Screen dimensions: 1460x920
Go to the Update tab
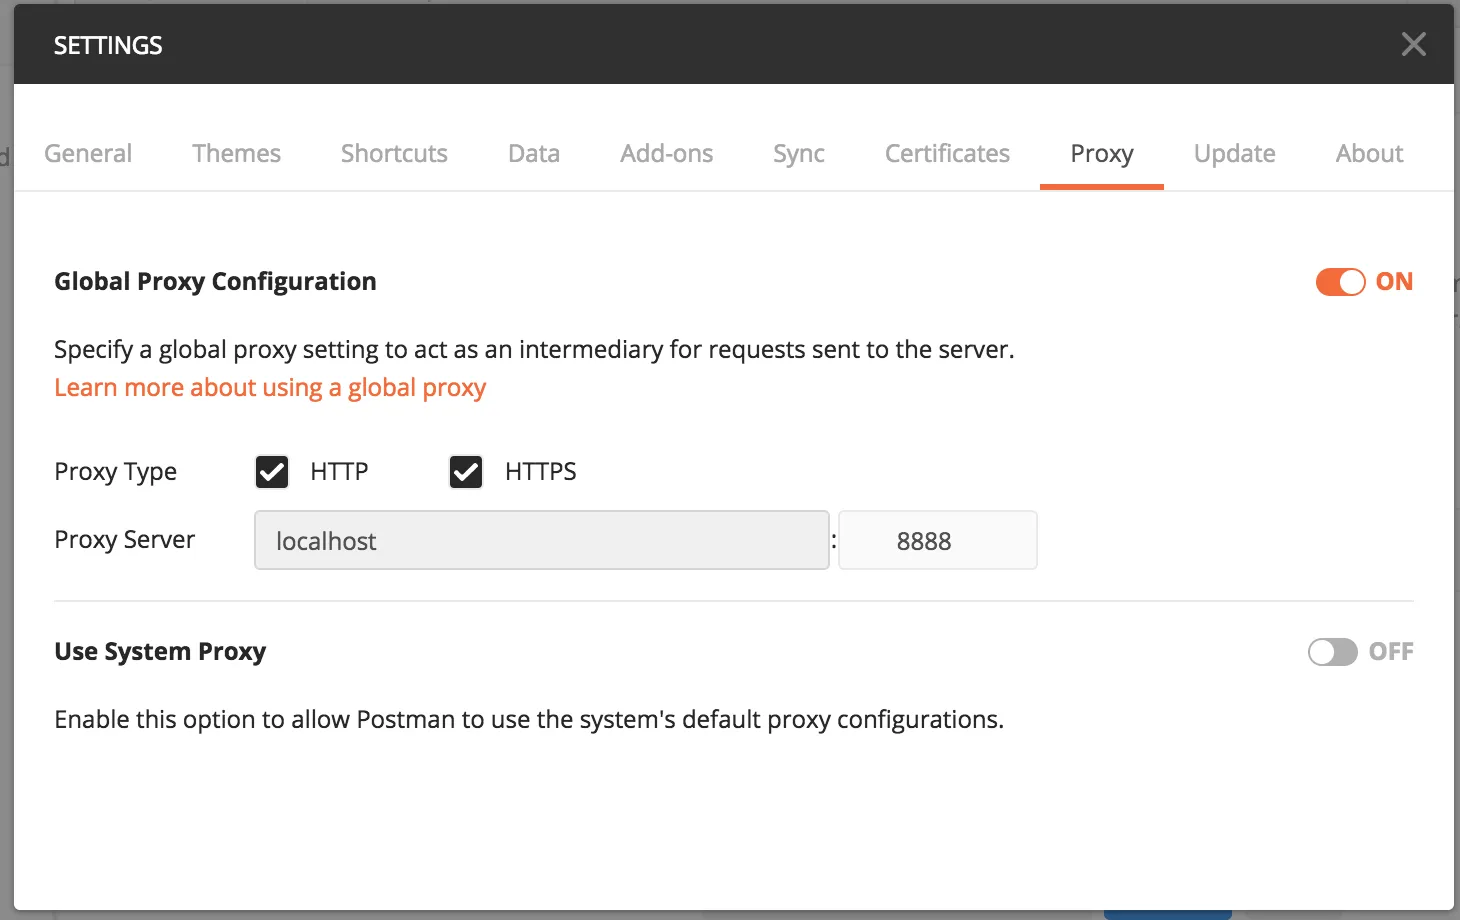(x=1234, y=153)
